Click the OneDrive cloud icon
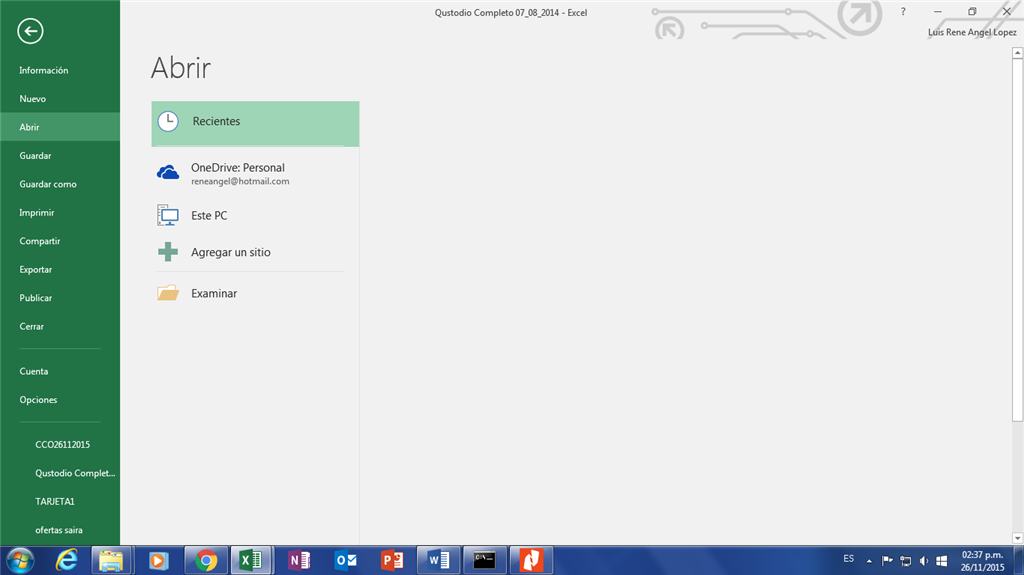The height and width of the screenshot is (575, 1024). pos(168,172)
